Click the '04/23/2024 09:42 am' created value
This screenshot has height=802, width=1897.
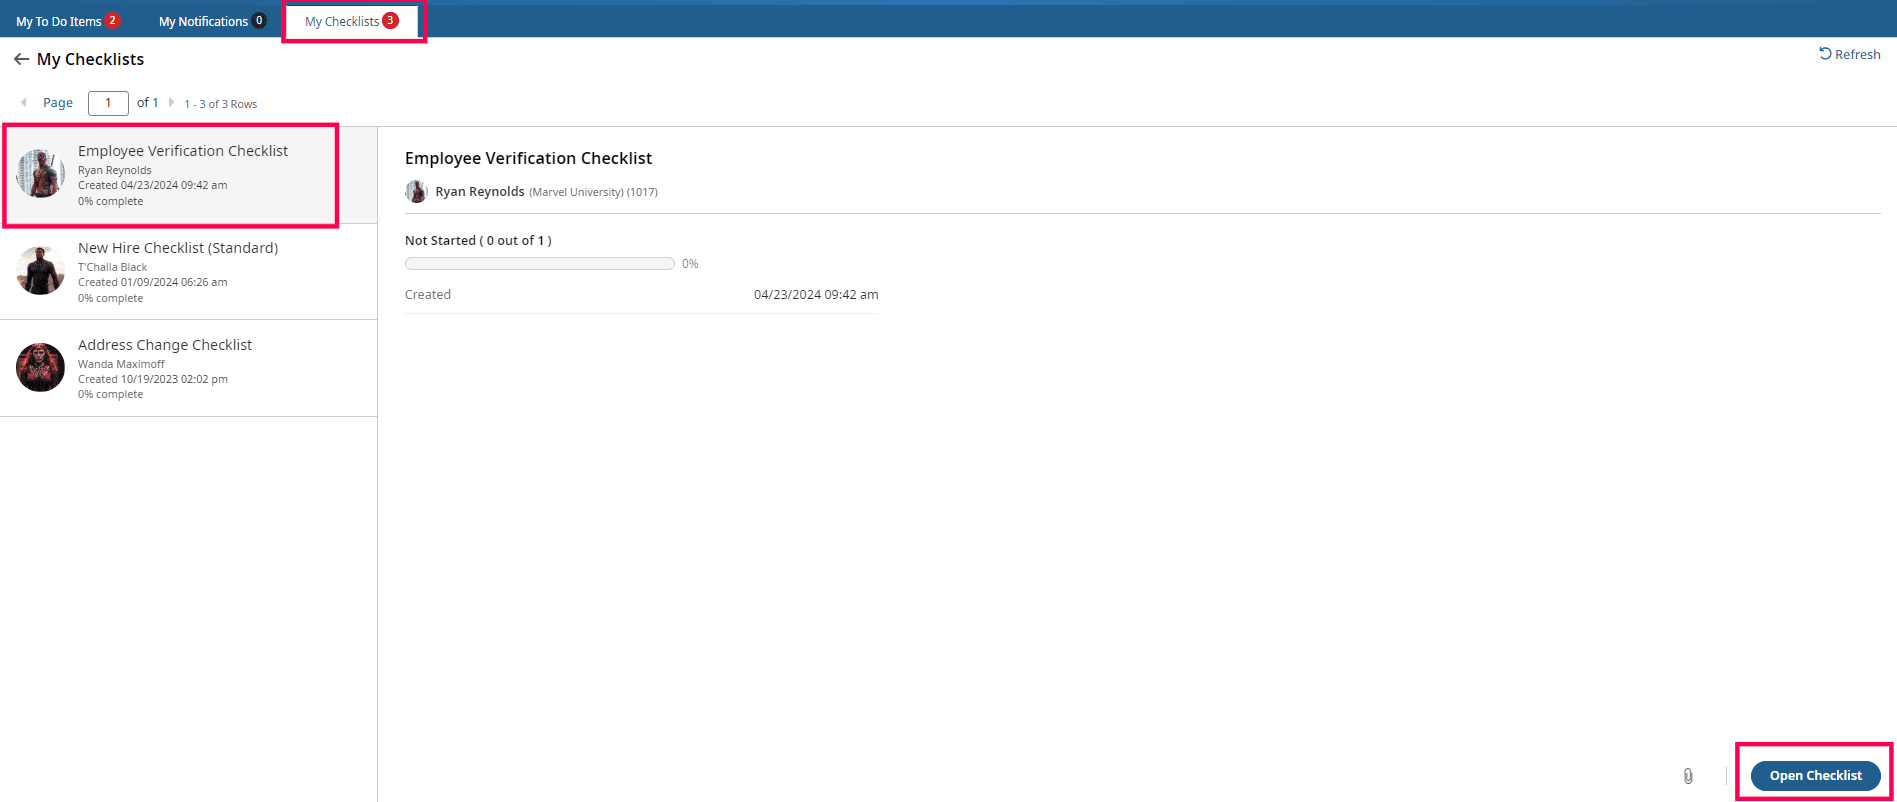816,294
